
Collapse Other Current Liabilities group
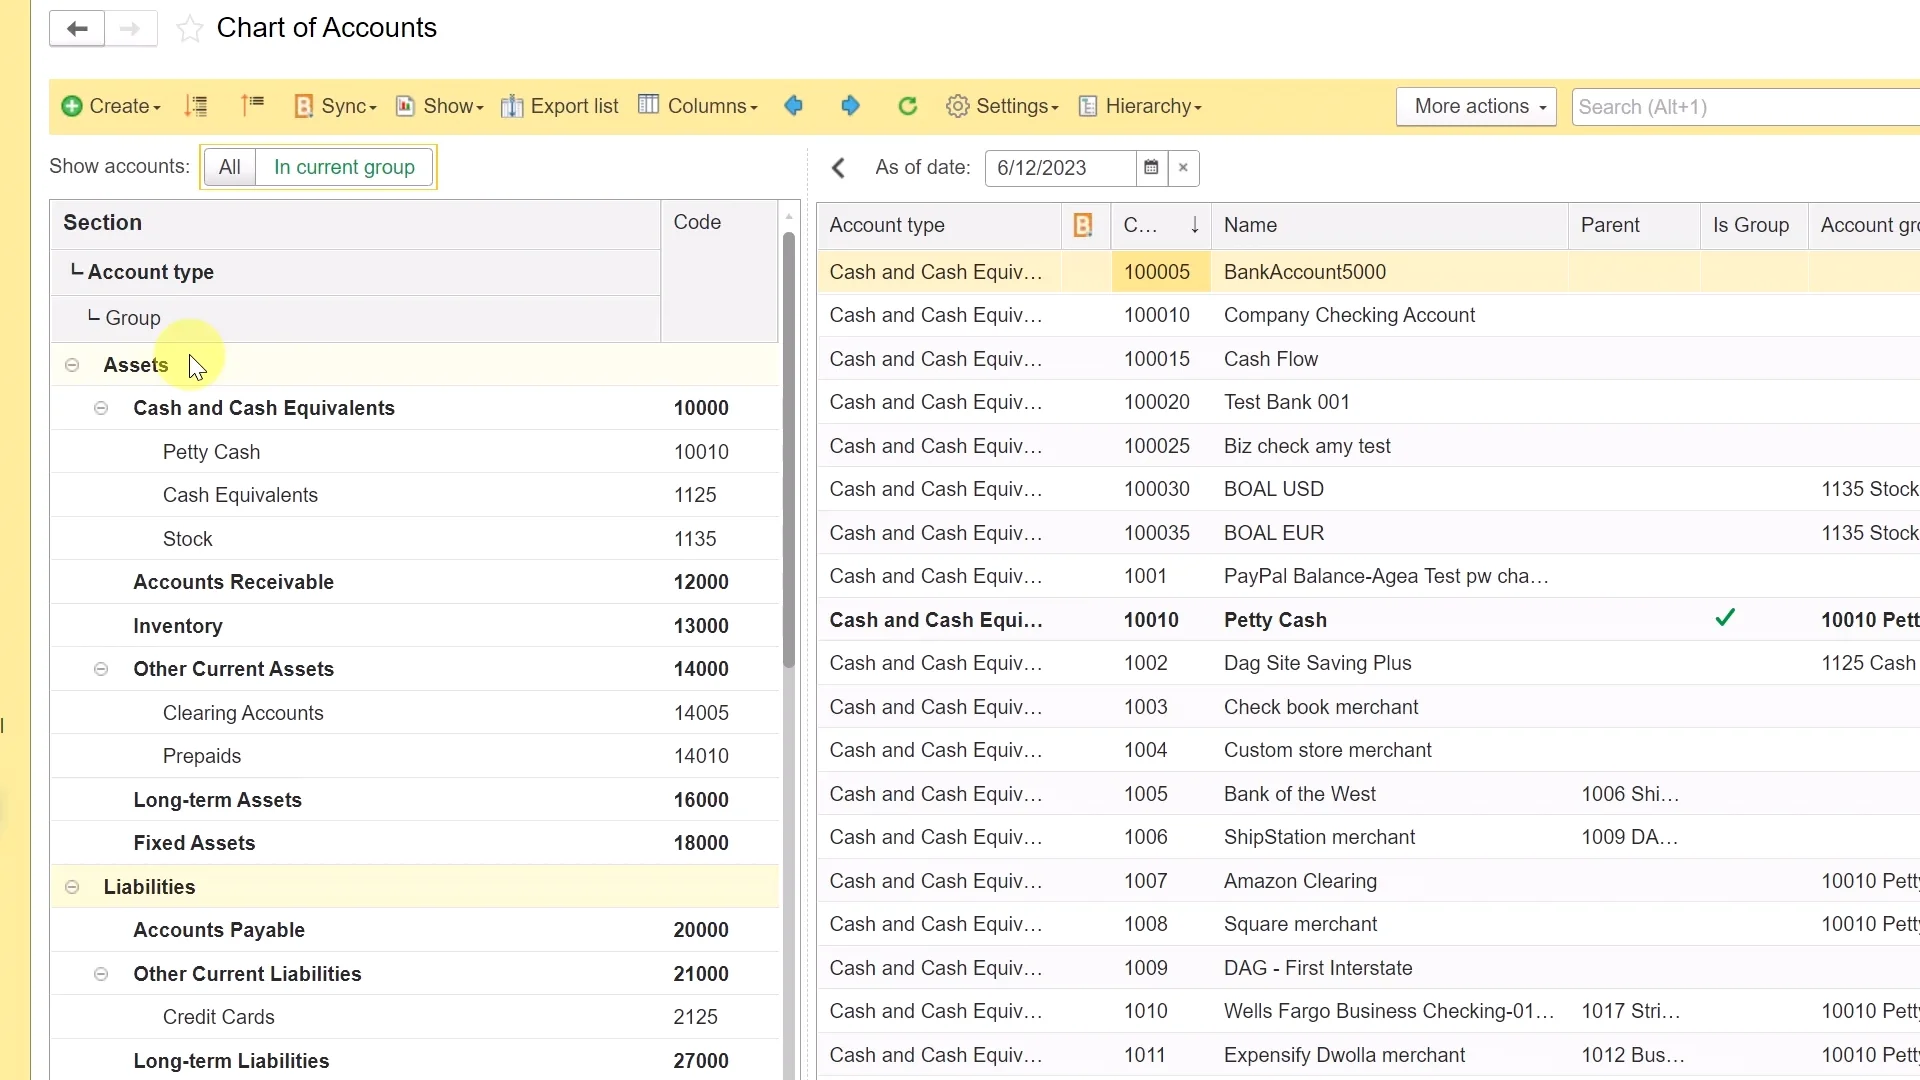click(x=100, y=974)
